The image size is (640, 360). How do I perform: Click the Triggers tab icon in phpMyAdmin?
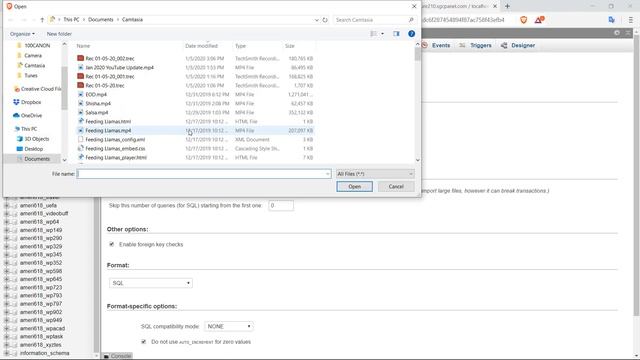[x=462, y=45]
